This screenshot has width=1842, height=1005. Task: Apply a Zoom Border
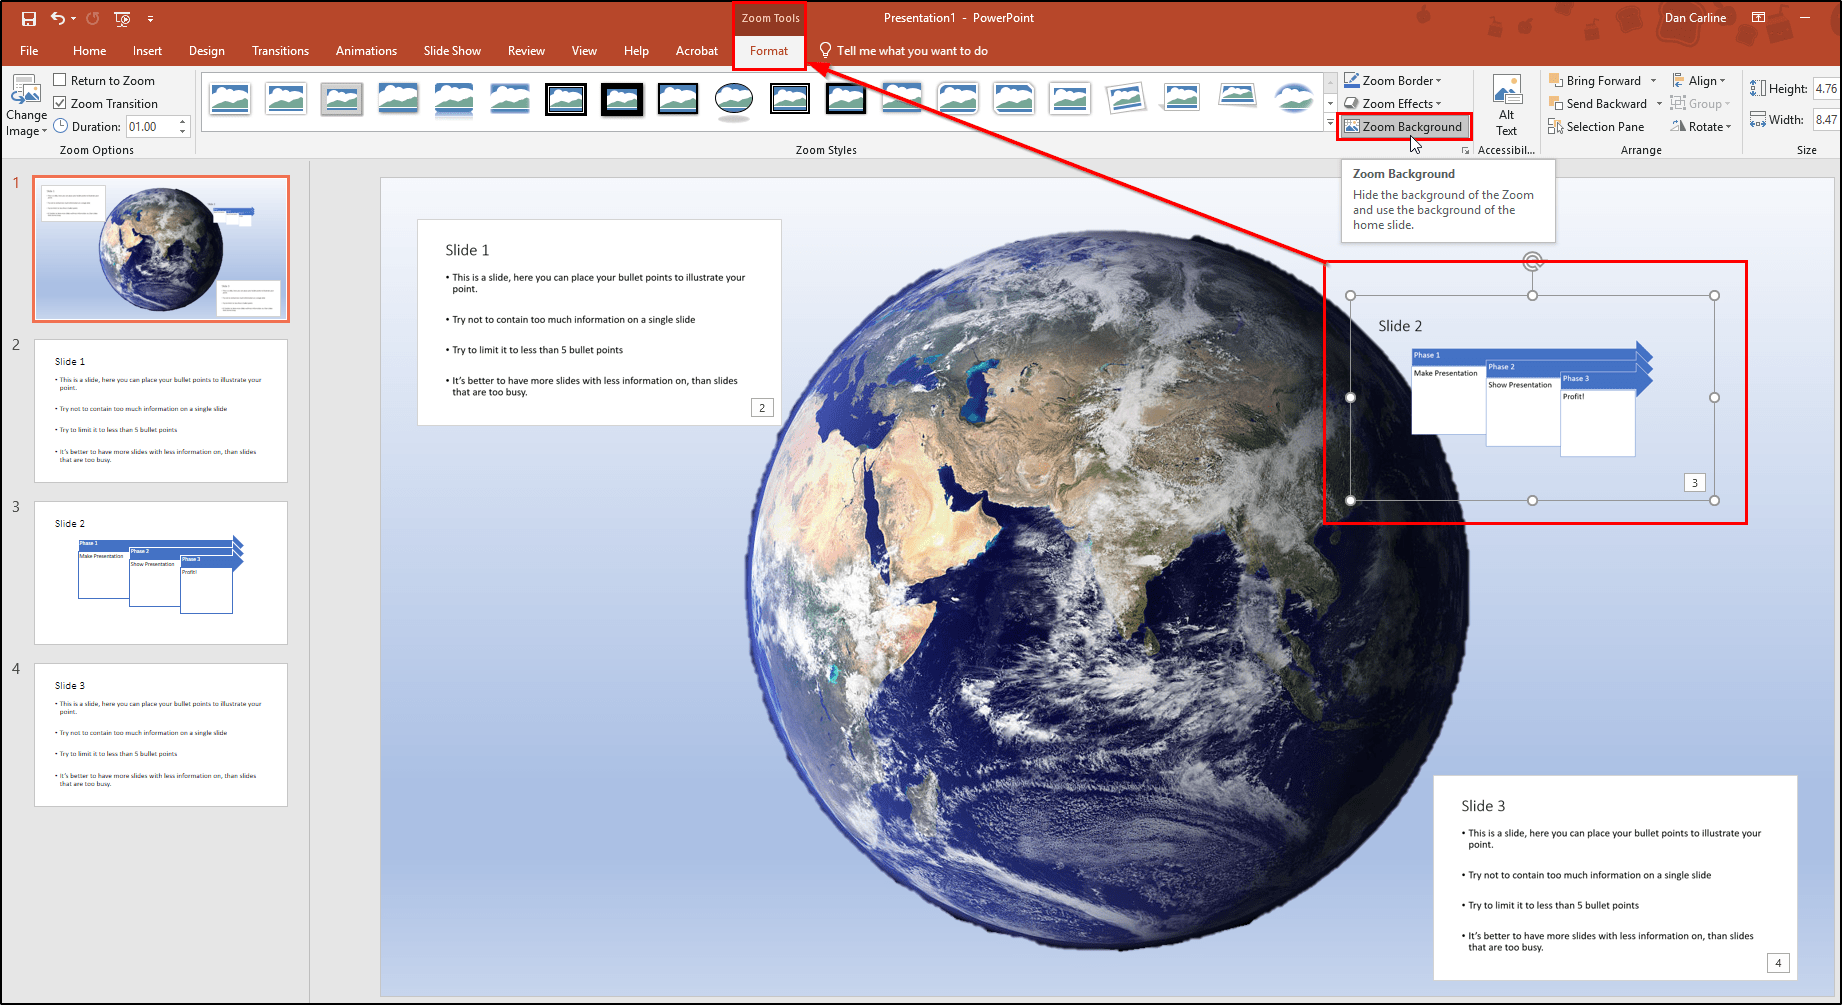coord(1395,80)
